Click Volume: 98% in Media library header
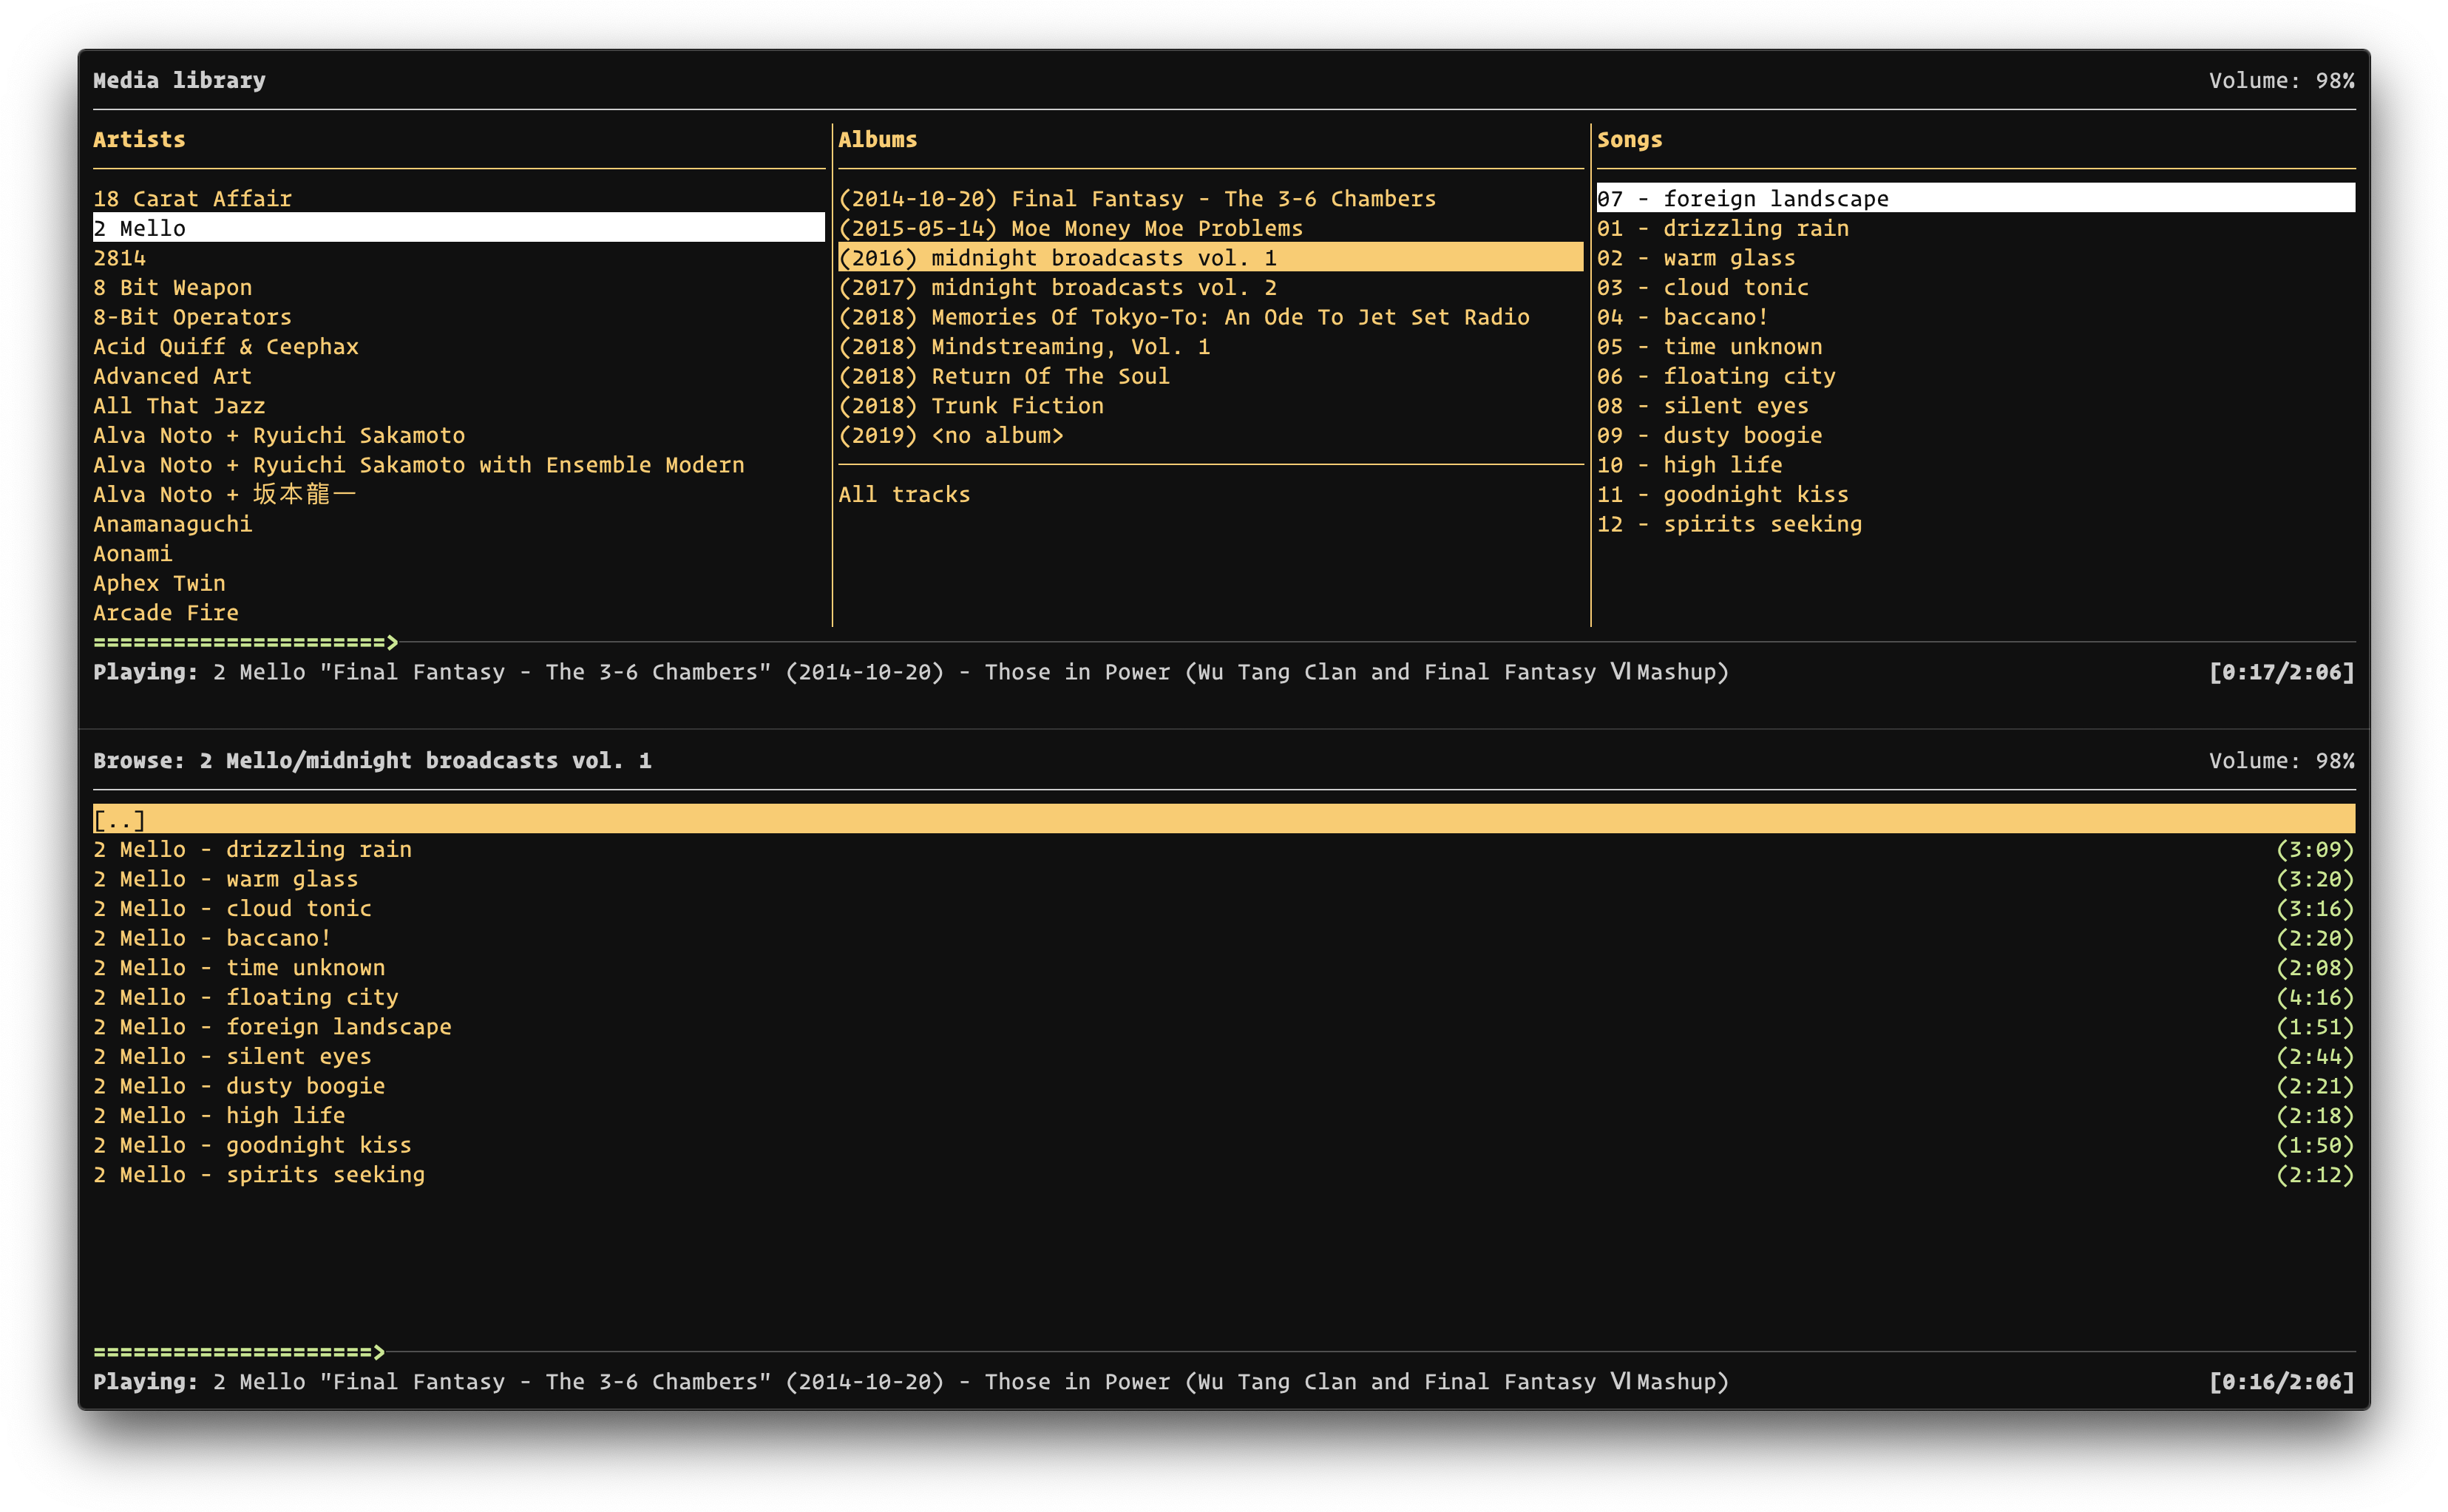The width and height of the screenshot is (2448, 1512). coord(2281,80)
